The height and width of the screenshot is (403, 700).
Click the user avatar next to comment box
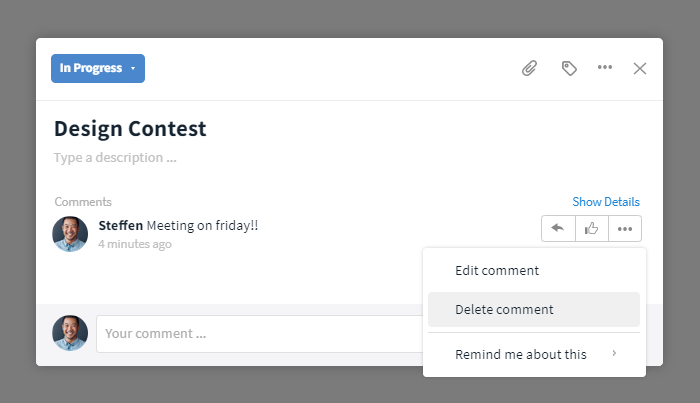pyautogui.click(x=70, y=333)
